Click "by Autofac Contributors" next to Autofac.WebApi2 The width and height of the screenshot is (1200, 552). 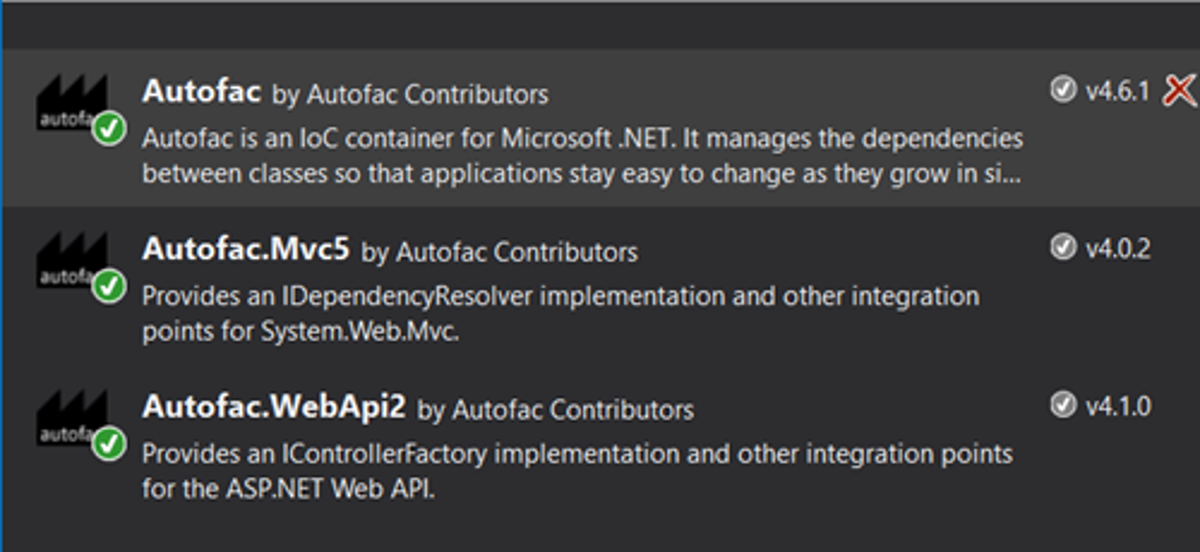pos(555,409)
